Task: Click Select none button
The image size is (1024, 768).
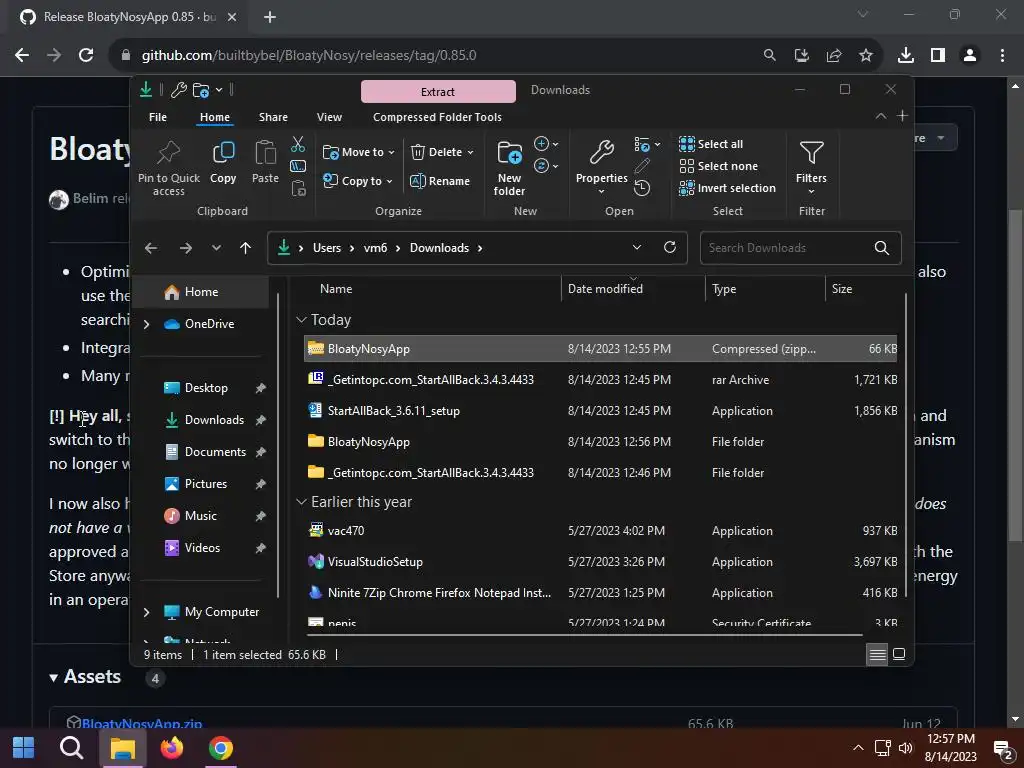Action: point(718,166)
